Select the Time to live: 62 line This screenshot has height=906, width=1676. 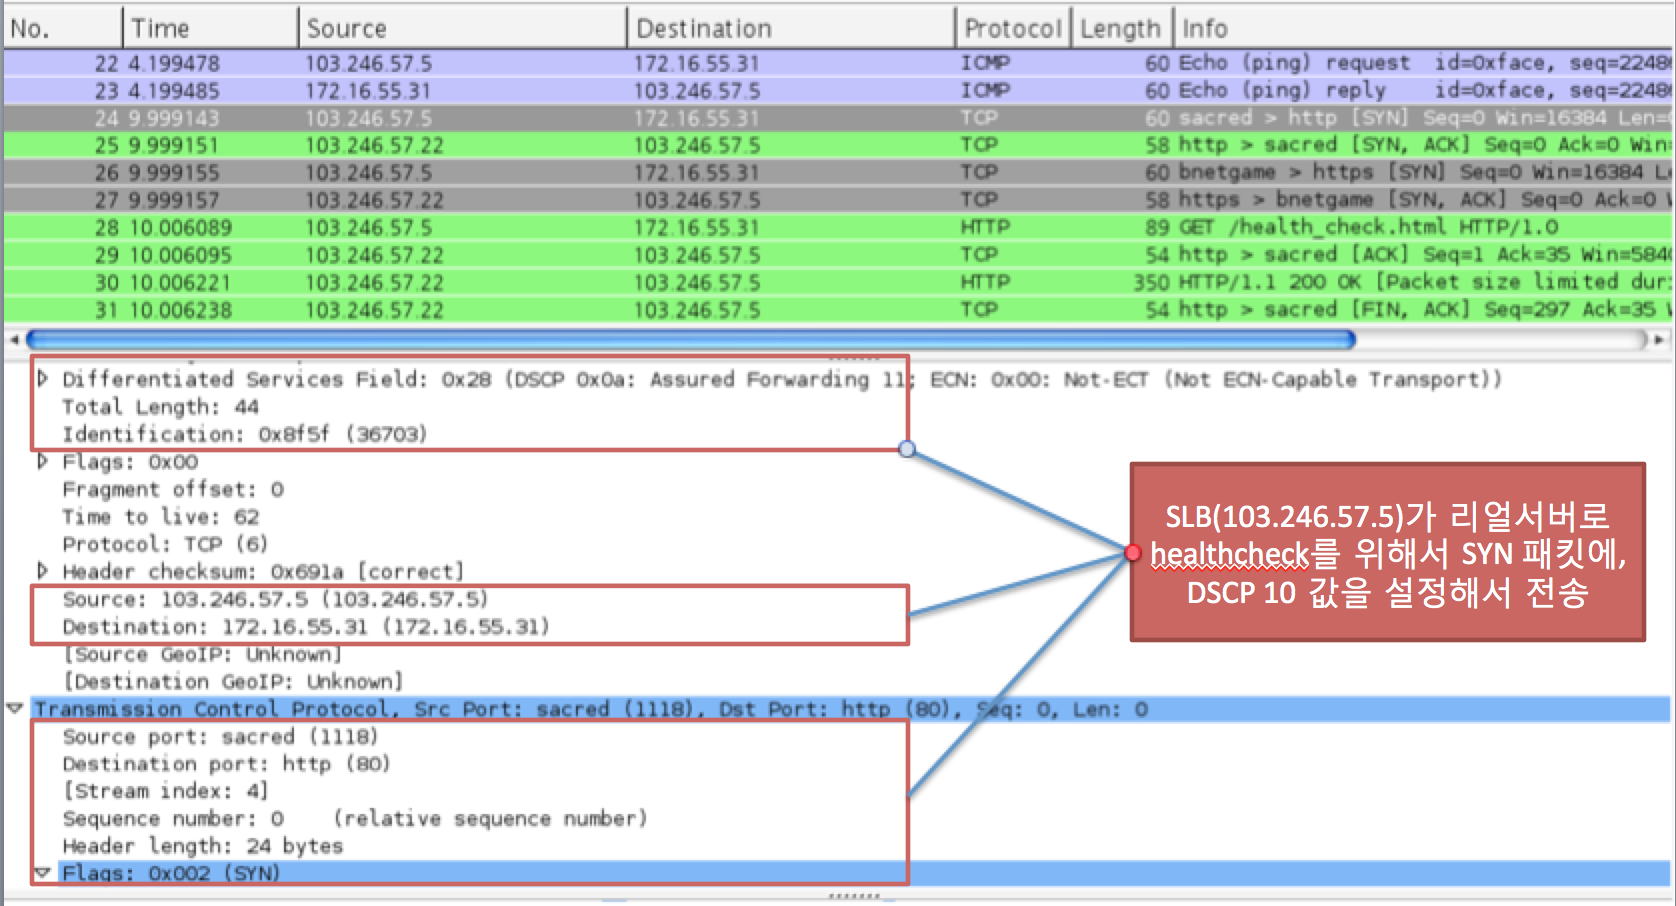(x=160, y=517)
